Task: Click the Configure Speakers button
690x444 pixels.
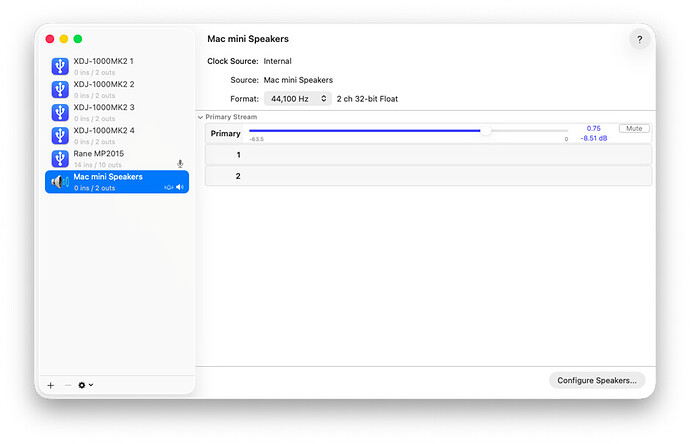Action: click(x=597, y=380)
